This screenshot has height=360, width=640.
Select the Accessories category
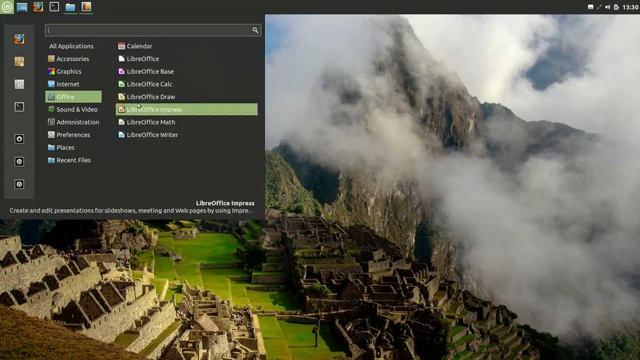coord(69,59)
